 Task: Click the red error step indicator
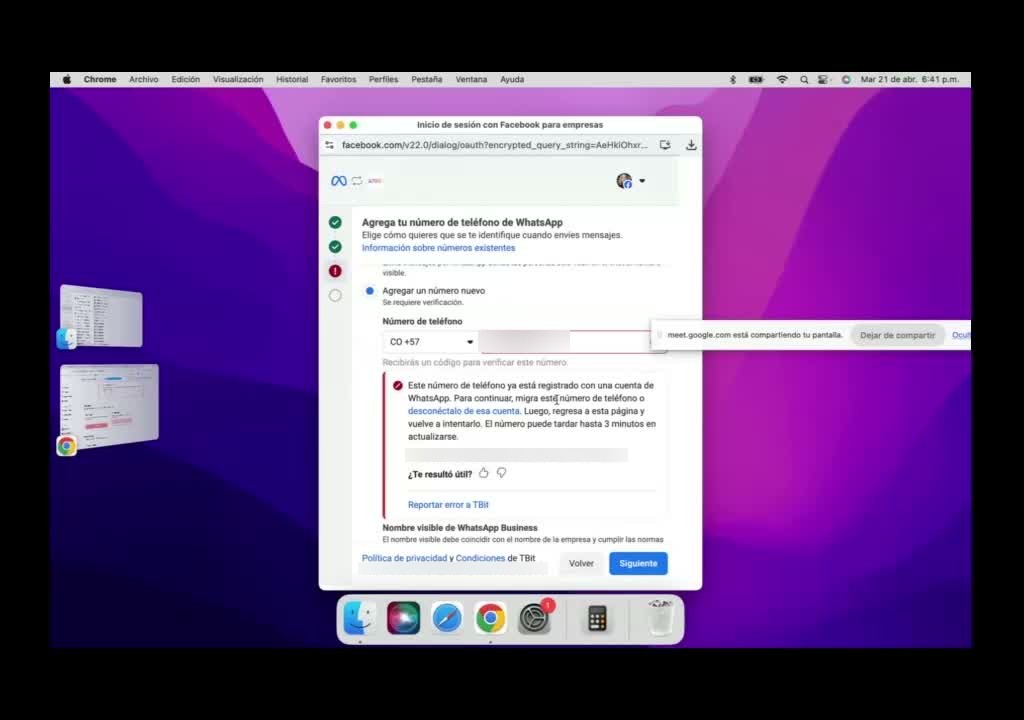click(335, 271)
